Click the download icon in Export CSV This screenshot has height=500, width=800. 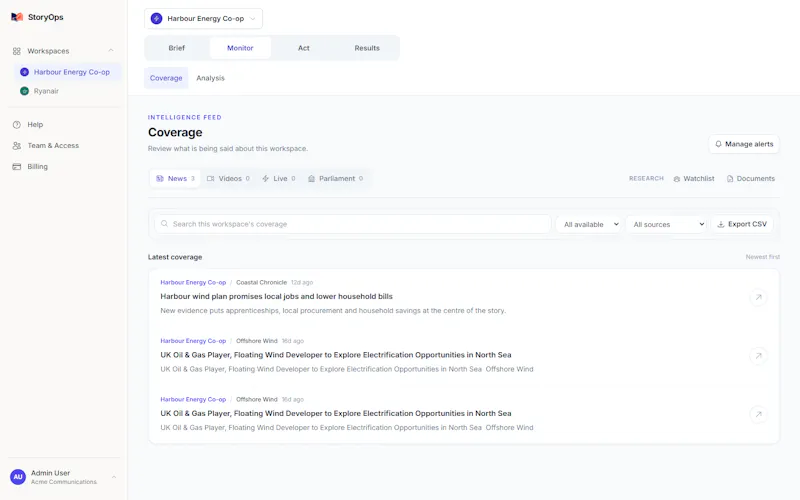pyautogui.click(x=721, y=224)
